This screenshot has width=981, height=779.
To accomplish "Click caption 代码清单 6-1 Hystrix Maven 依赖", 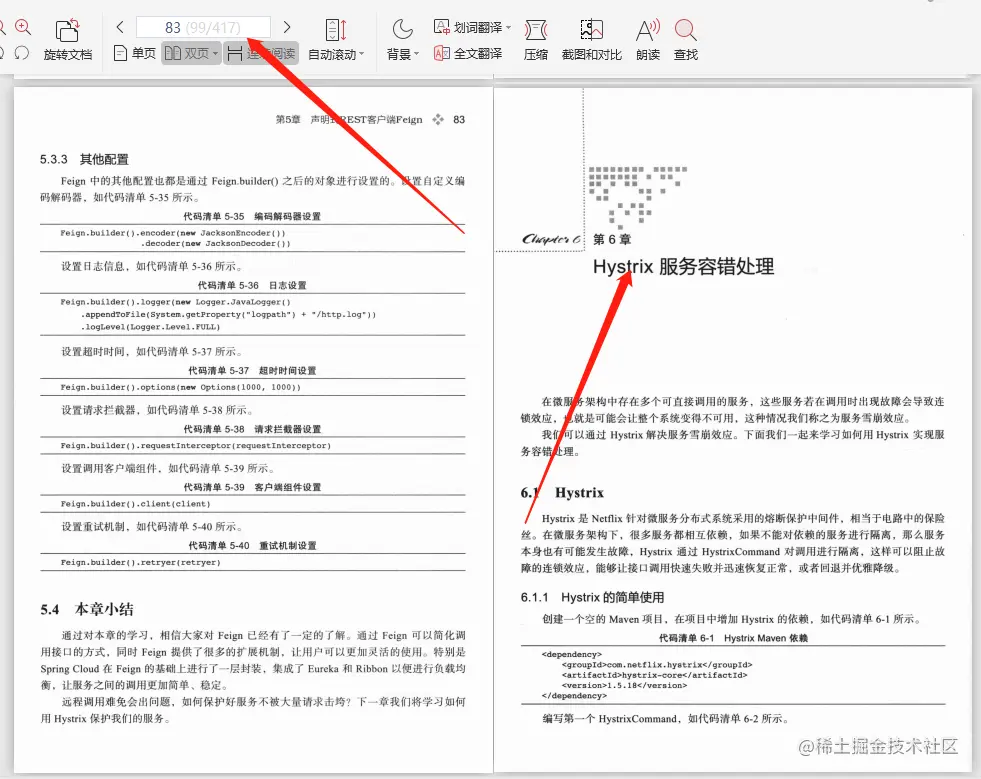I will coord(733,638).
